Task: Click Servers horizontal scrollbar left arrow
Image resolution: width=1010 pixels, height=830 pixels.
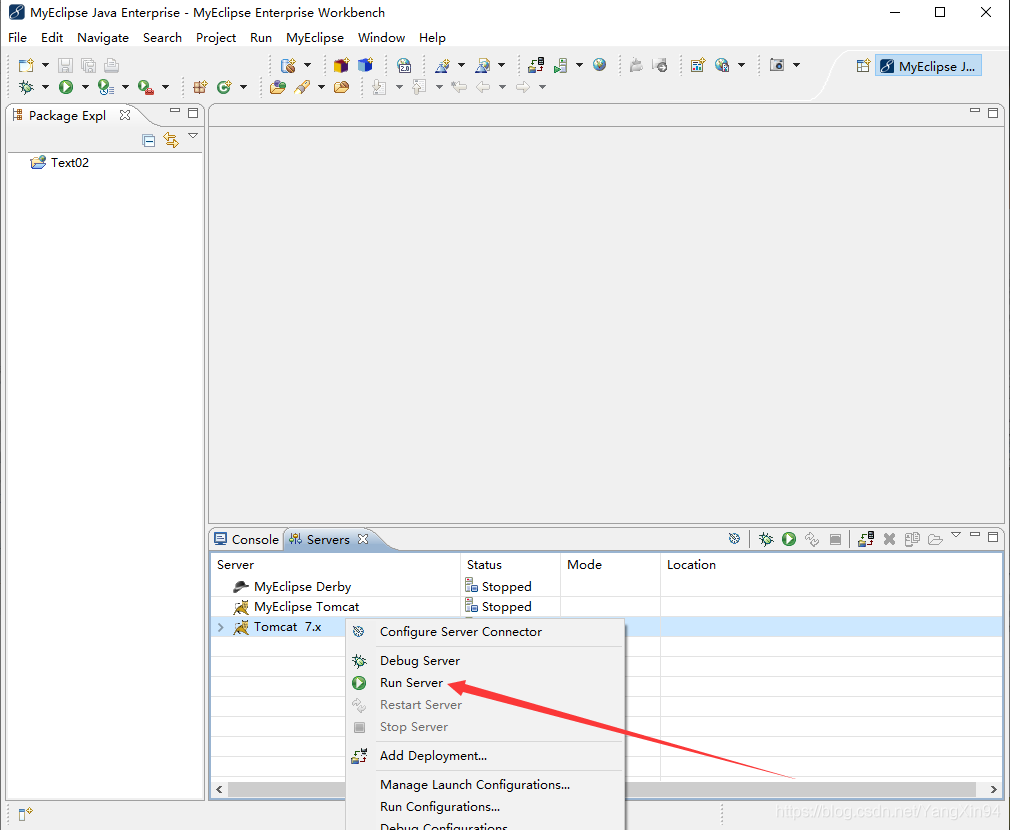Action: pos(220,789)
